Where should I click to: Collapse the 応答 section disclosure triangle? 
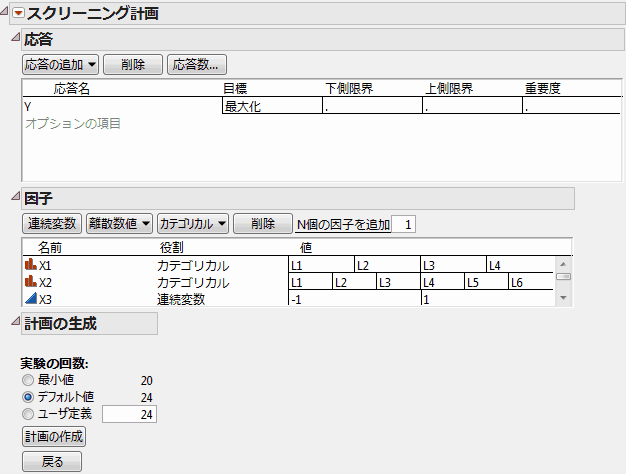pyautogui.click(x=15, y=37)
